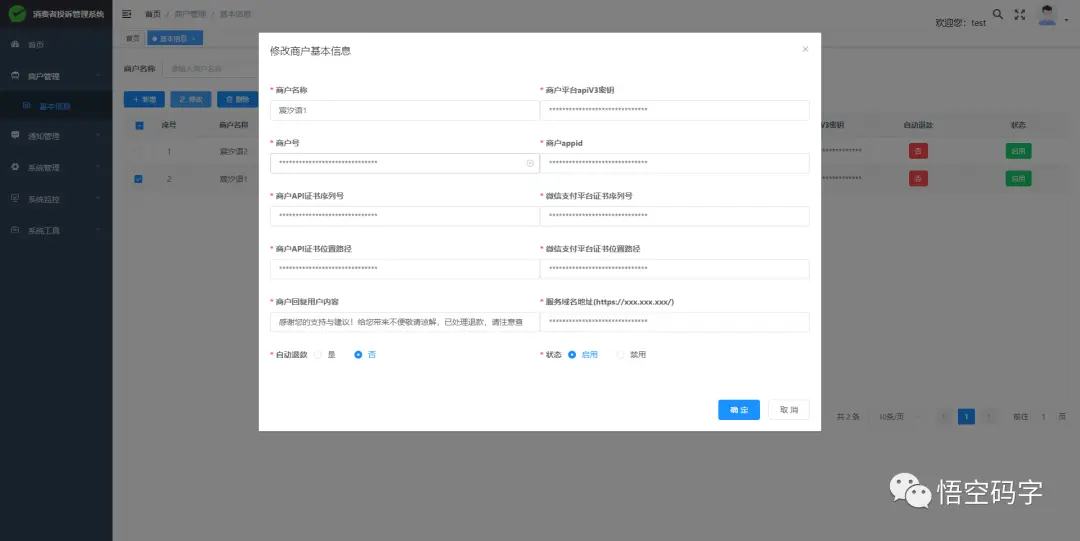Viewport: 1080px width, 541px height.
Task: Click the green WeChat-style logo in sidebar
Action: point(17,14)
